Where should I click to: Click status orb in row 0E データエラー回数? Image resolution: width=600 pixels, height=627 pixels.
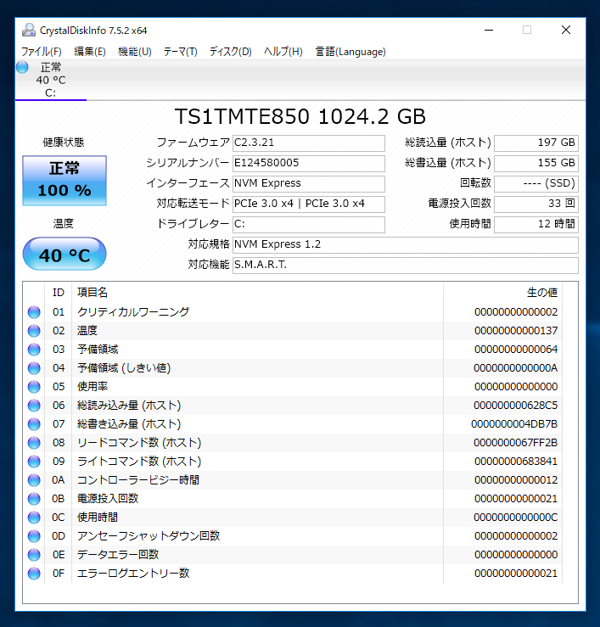click(x=34, y=555)
